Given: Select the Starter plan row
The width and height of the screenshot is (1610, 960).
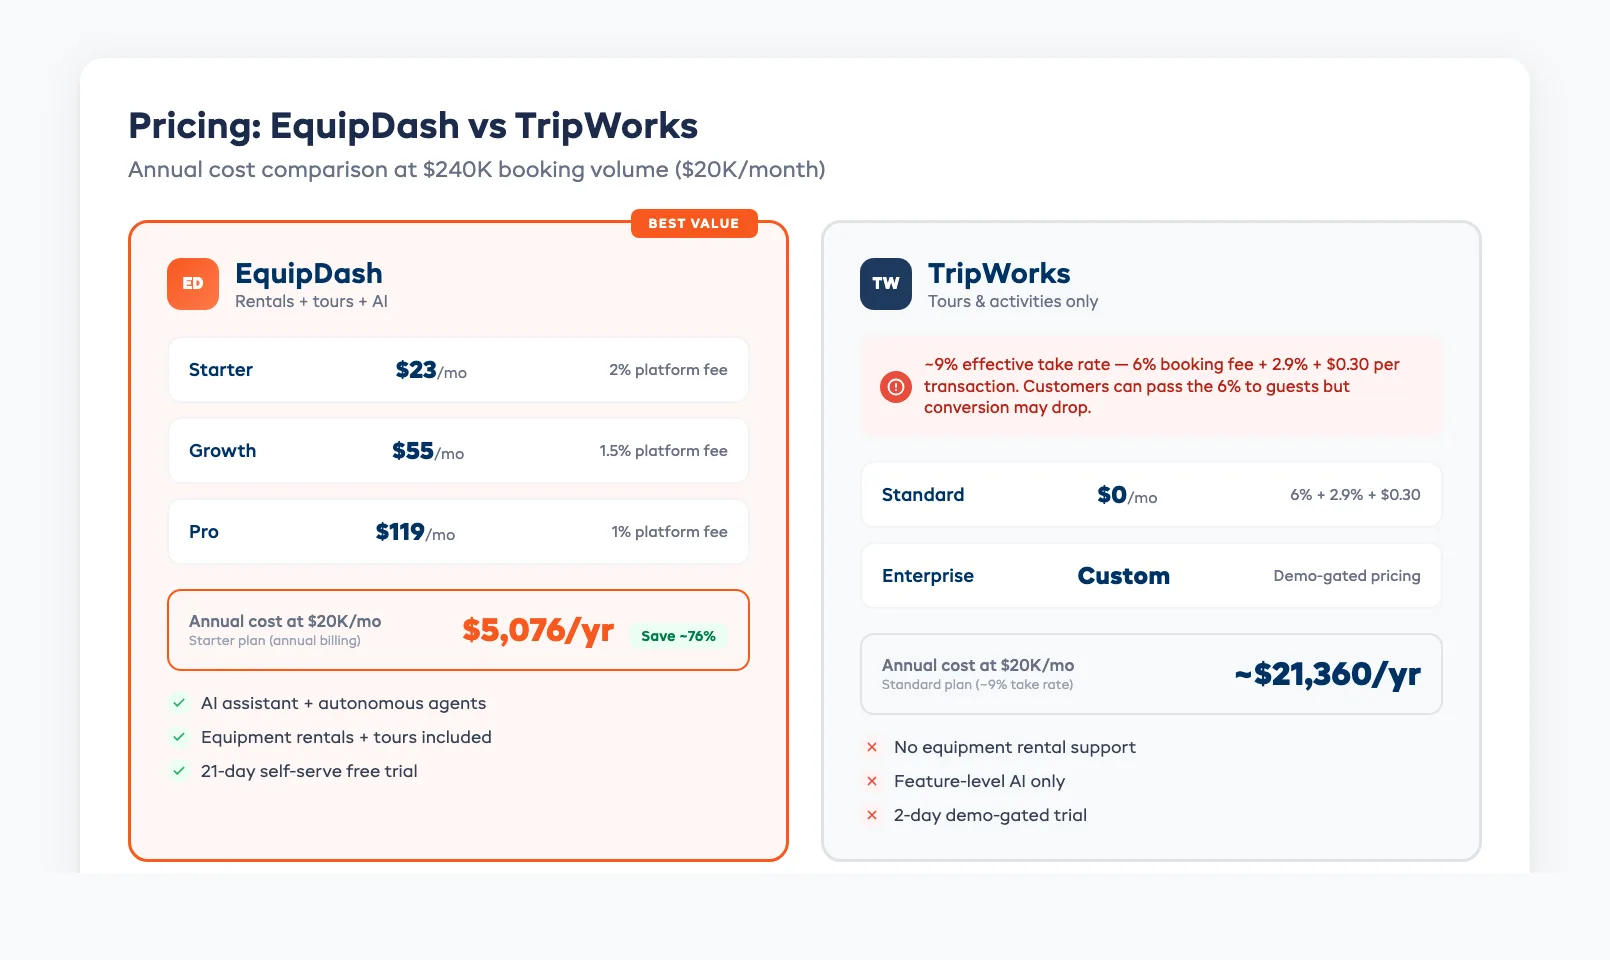Looking at the screenshot, I should pos(457,370).
